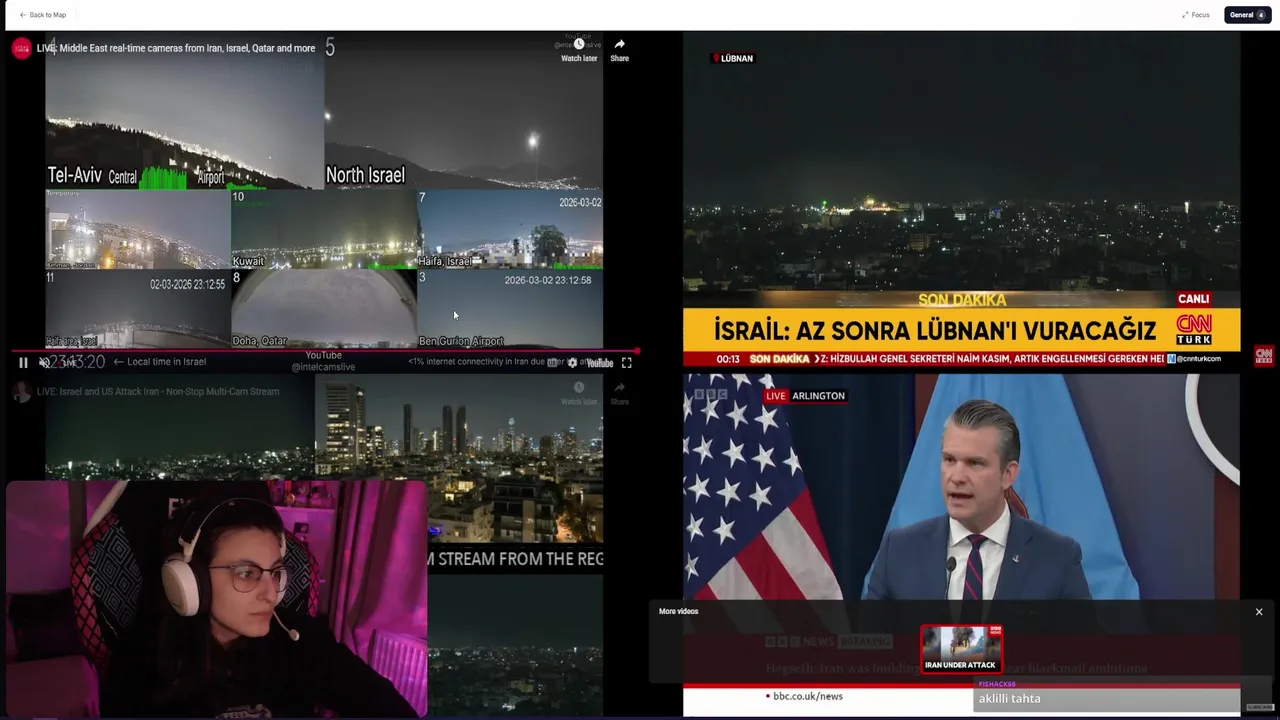The image size is (1280, 720).
Task: Click the İSRAİL: AZ SONRA LÜBNAN'I VURACAĞIZ headline
Action: 935,330
